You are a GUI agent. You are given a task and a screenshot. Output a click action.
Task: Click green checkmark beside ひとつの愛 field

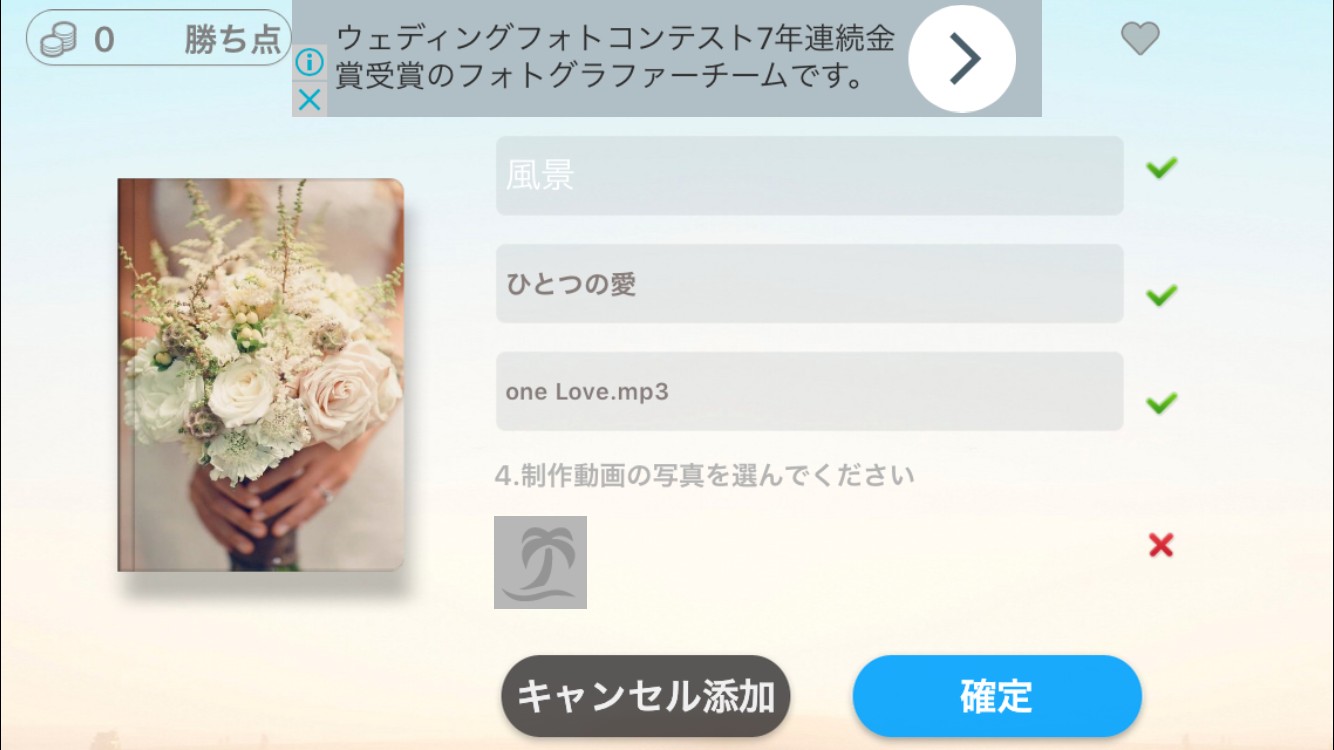[x=1161, y=295]
